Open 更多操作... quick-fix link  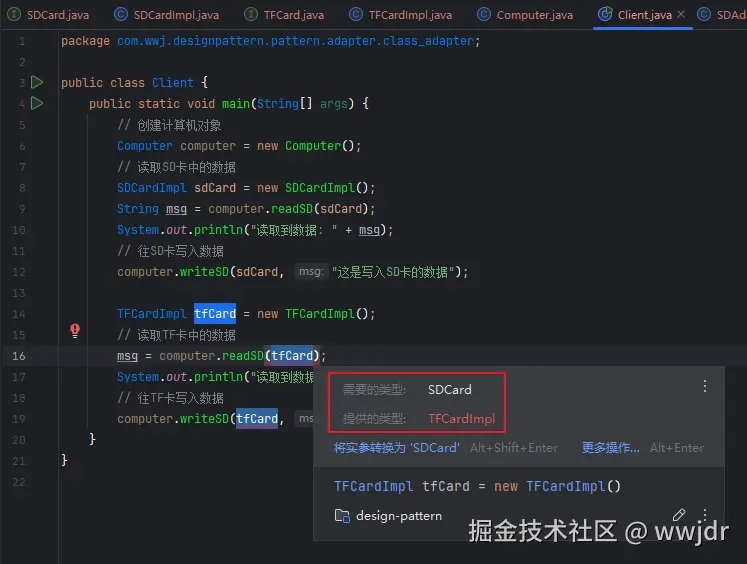(610, 448)
